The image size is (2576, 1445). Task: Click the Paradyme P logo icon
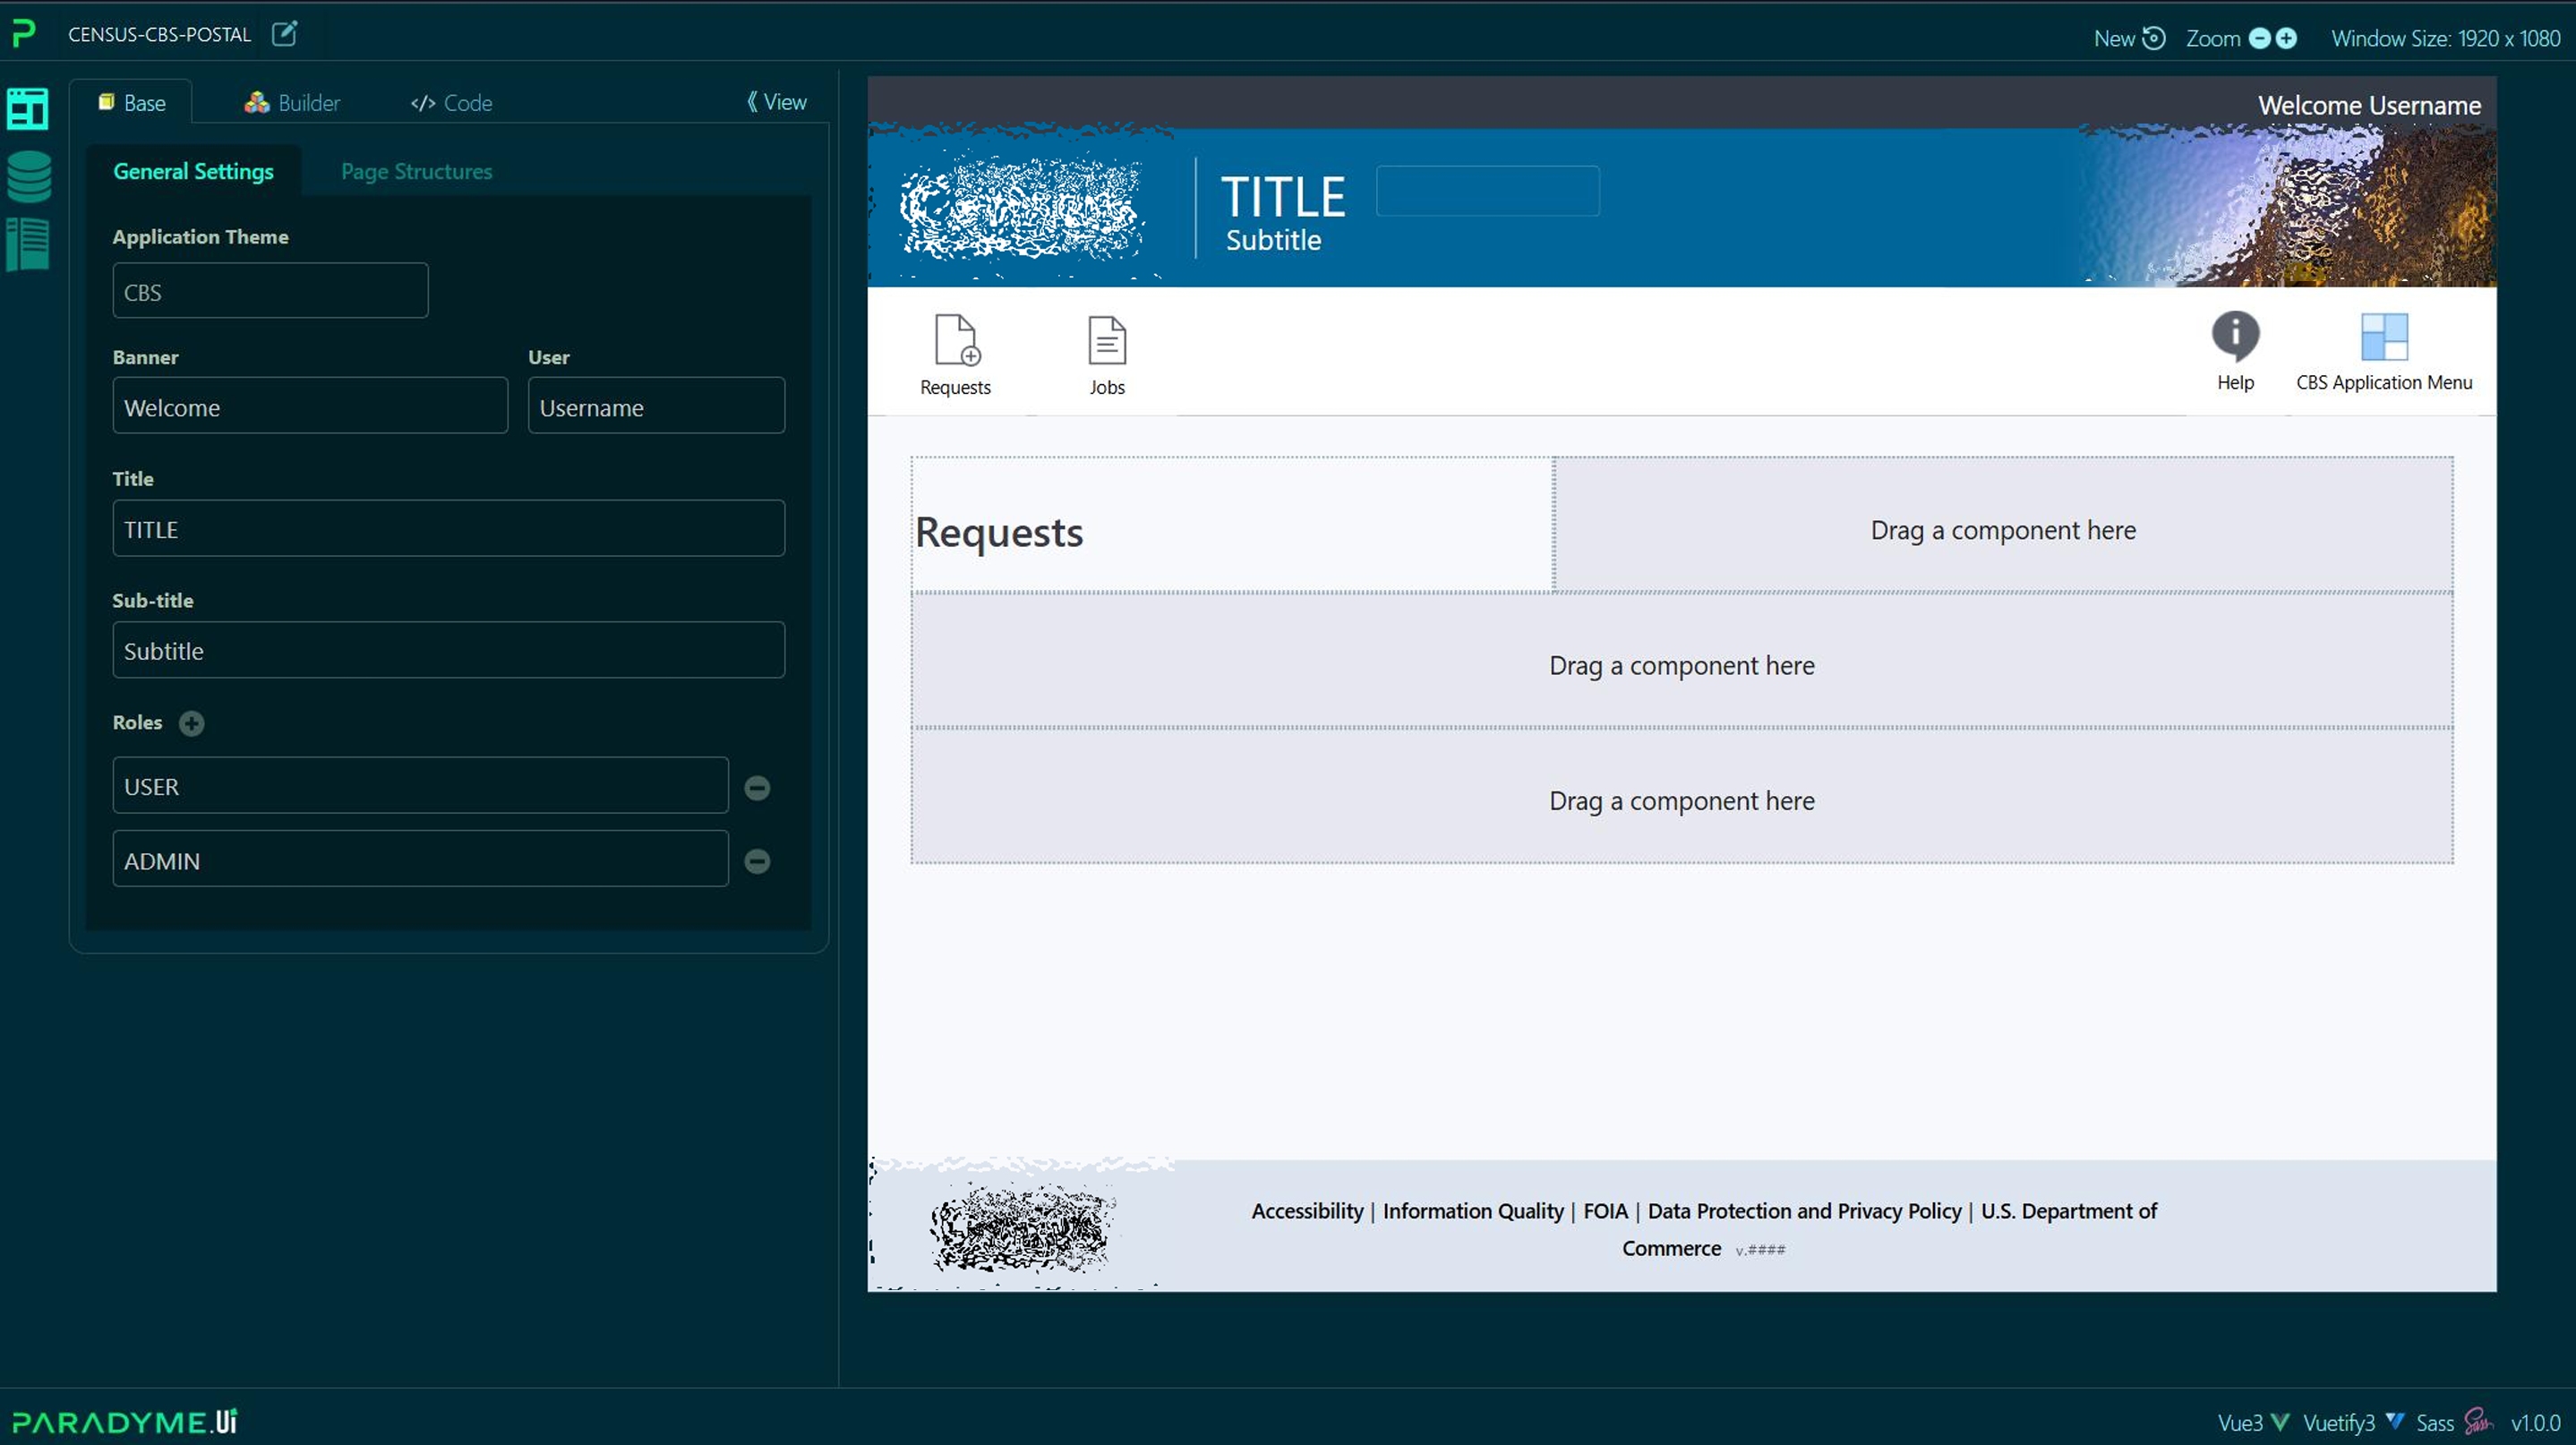click(x=24, y=33)
